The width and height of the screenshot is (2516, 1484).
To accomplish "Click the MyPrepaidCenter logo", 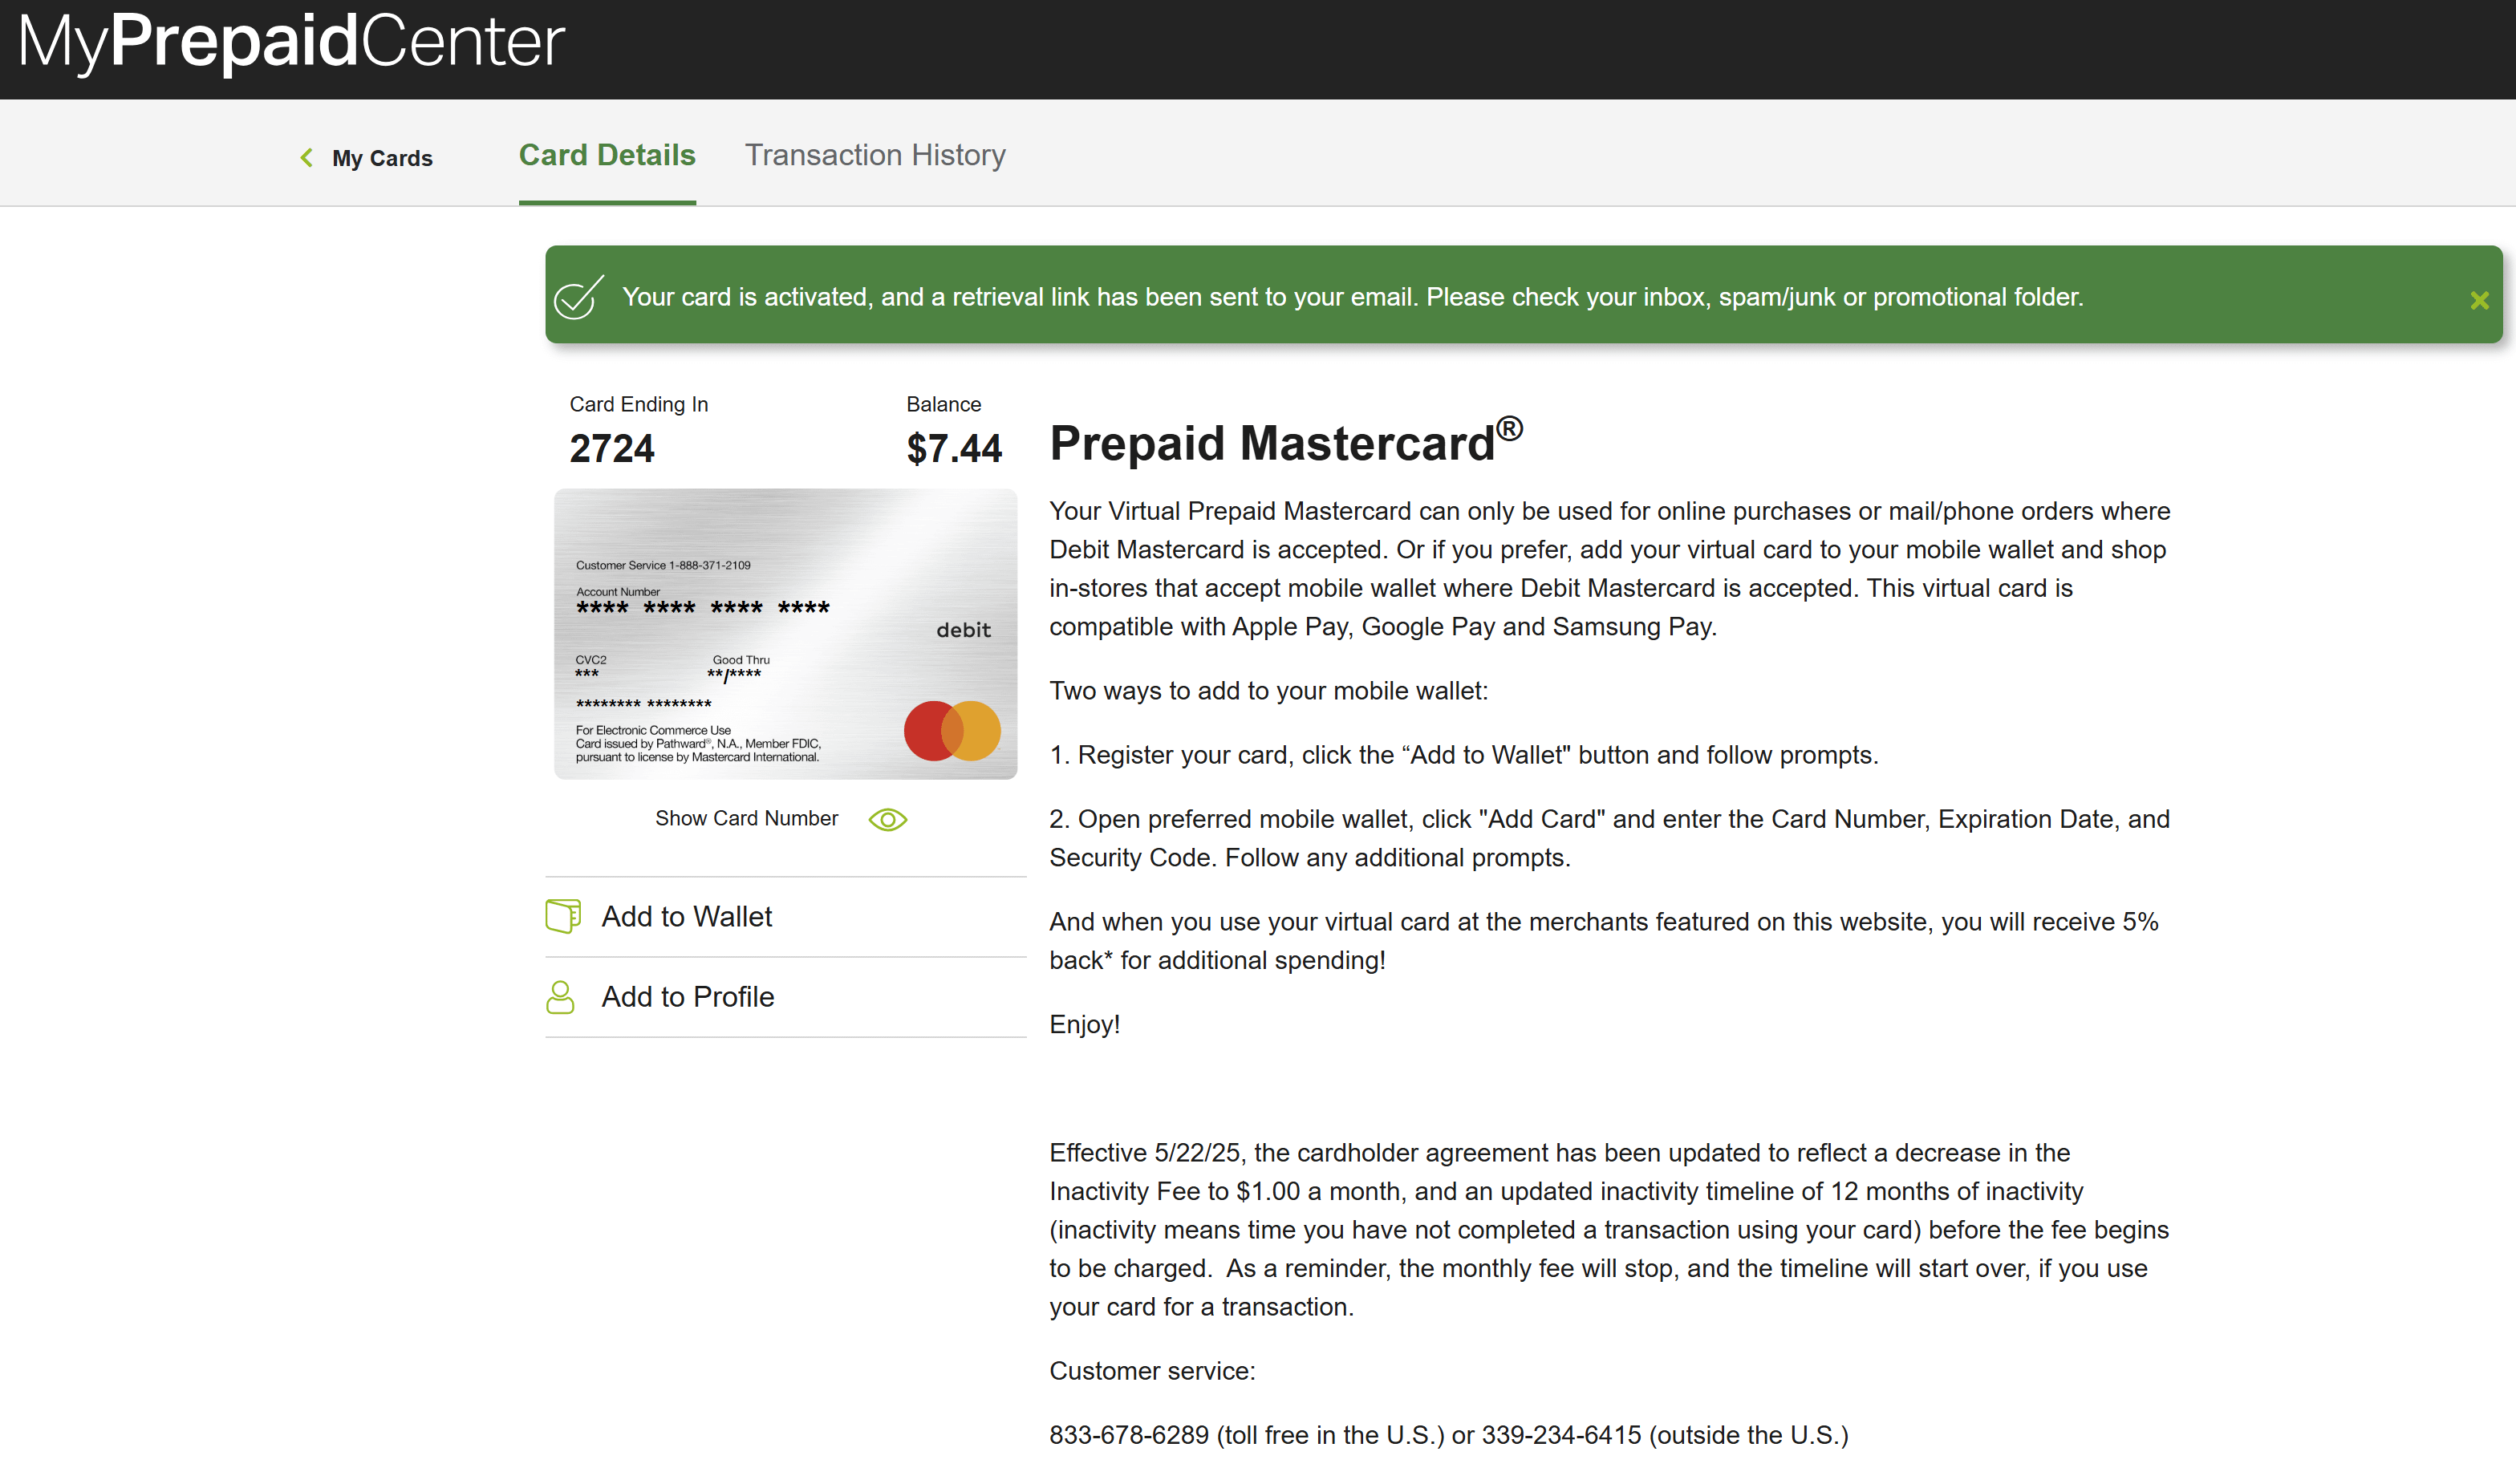I will (291, 42).
